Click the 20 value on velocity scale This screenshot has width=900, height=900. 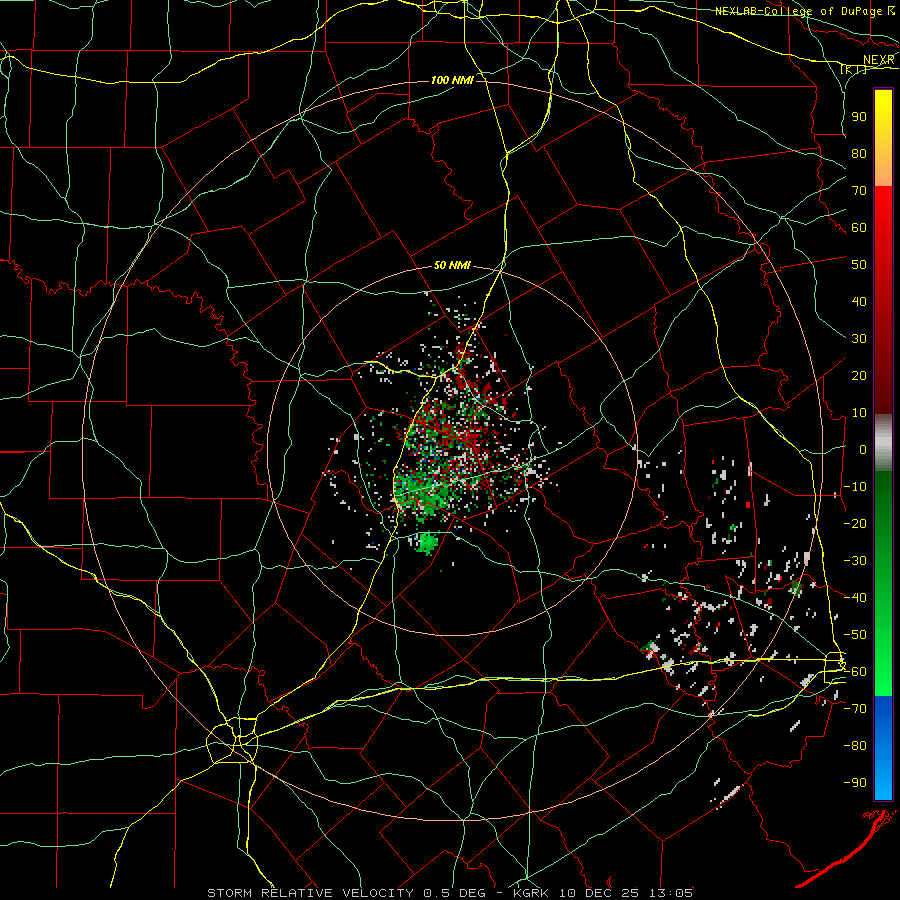859,376
